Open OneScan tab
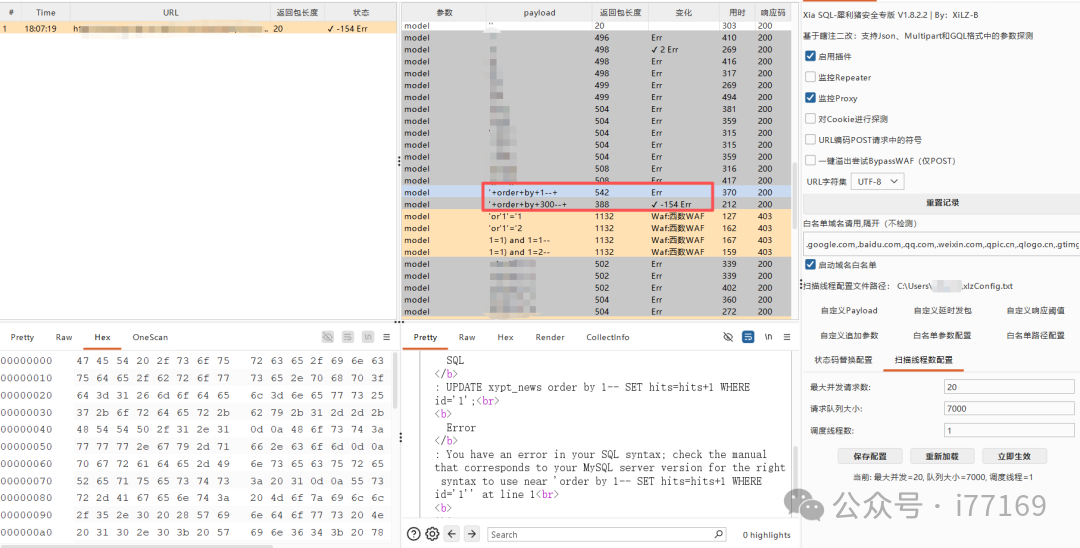The width and height of the screenshot is (1080, 548). (x=150, y=337)
